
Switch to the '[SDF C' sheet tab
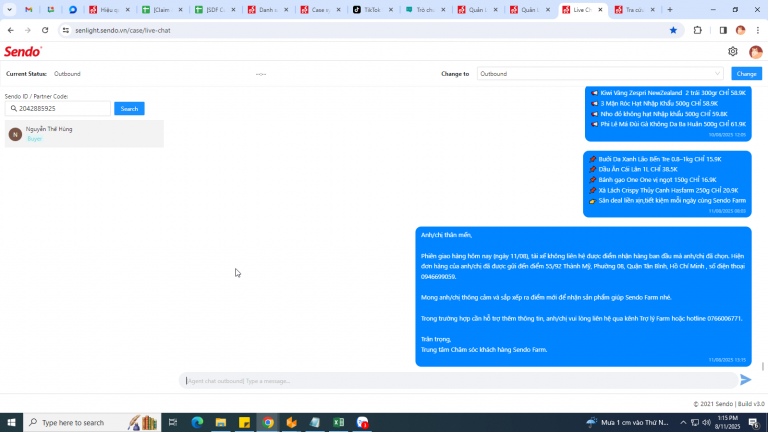[215, 10]
